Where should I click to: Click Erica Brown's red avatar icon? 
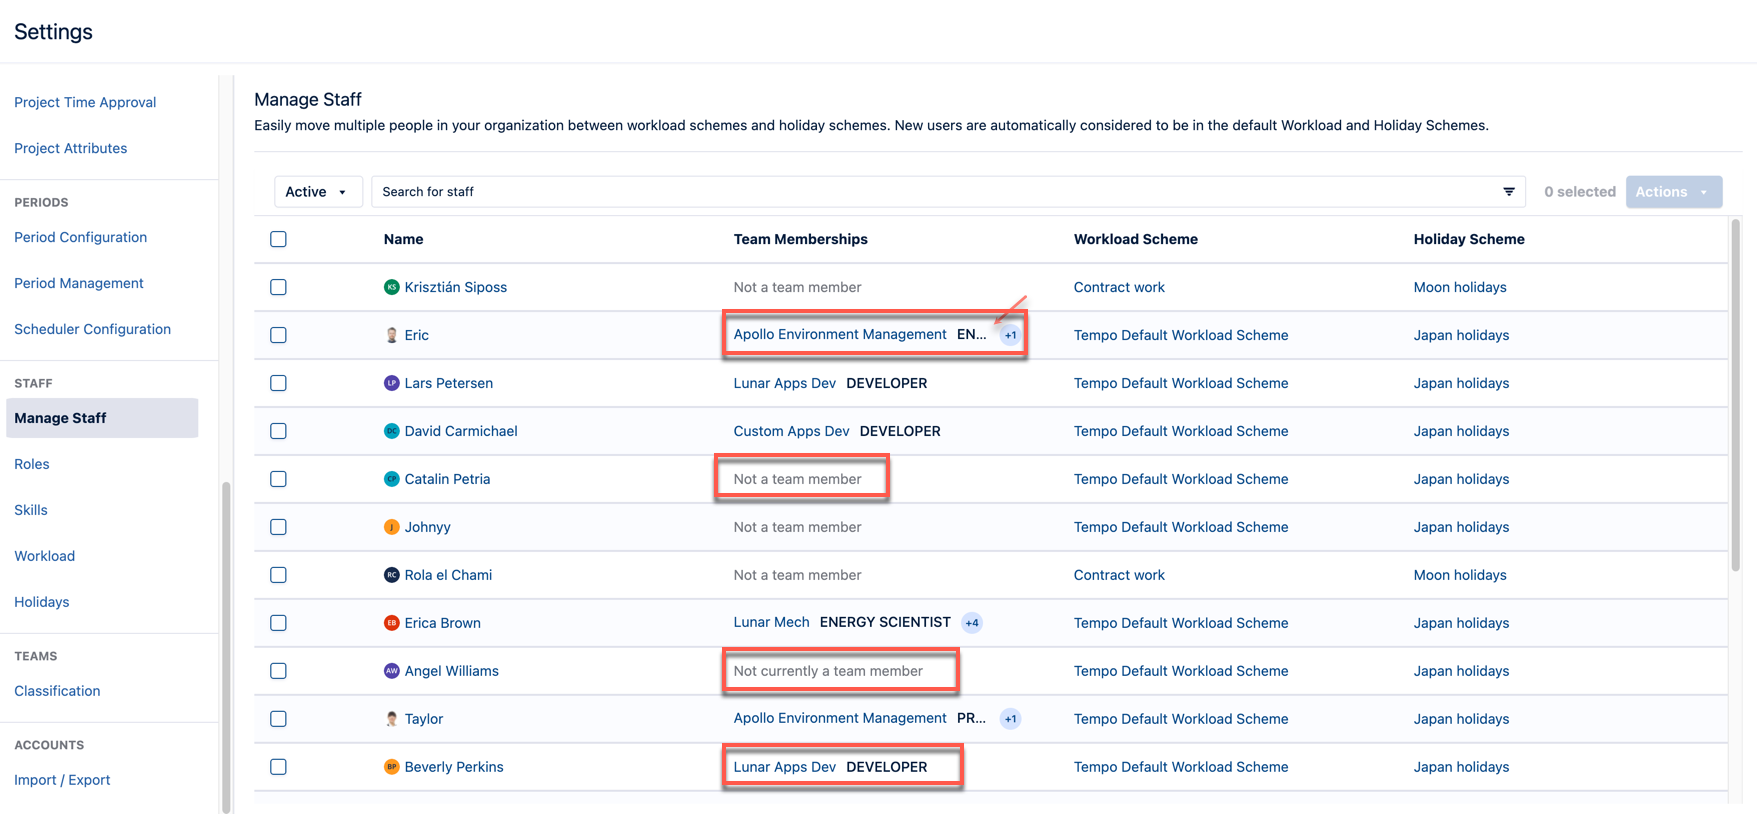tap(391, 623)
